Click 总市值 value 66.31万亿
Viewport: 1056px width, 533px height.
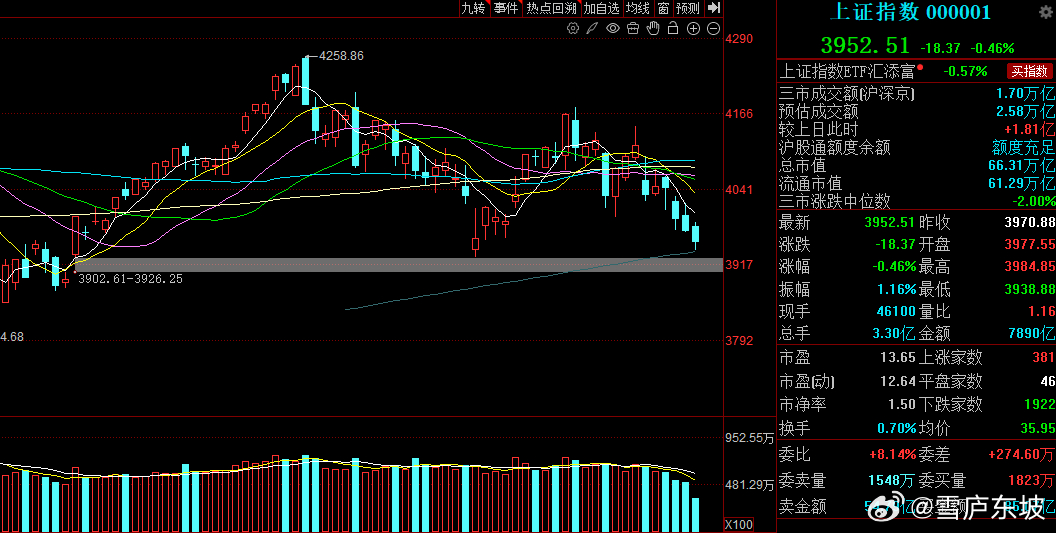click(x=1022, y=165)
